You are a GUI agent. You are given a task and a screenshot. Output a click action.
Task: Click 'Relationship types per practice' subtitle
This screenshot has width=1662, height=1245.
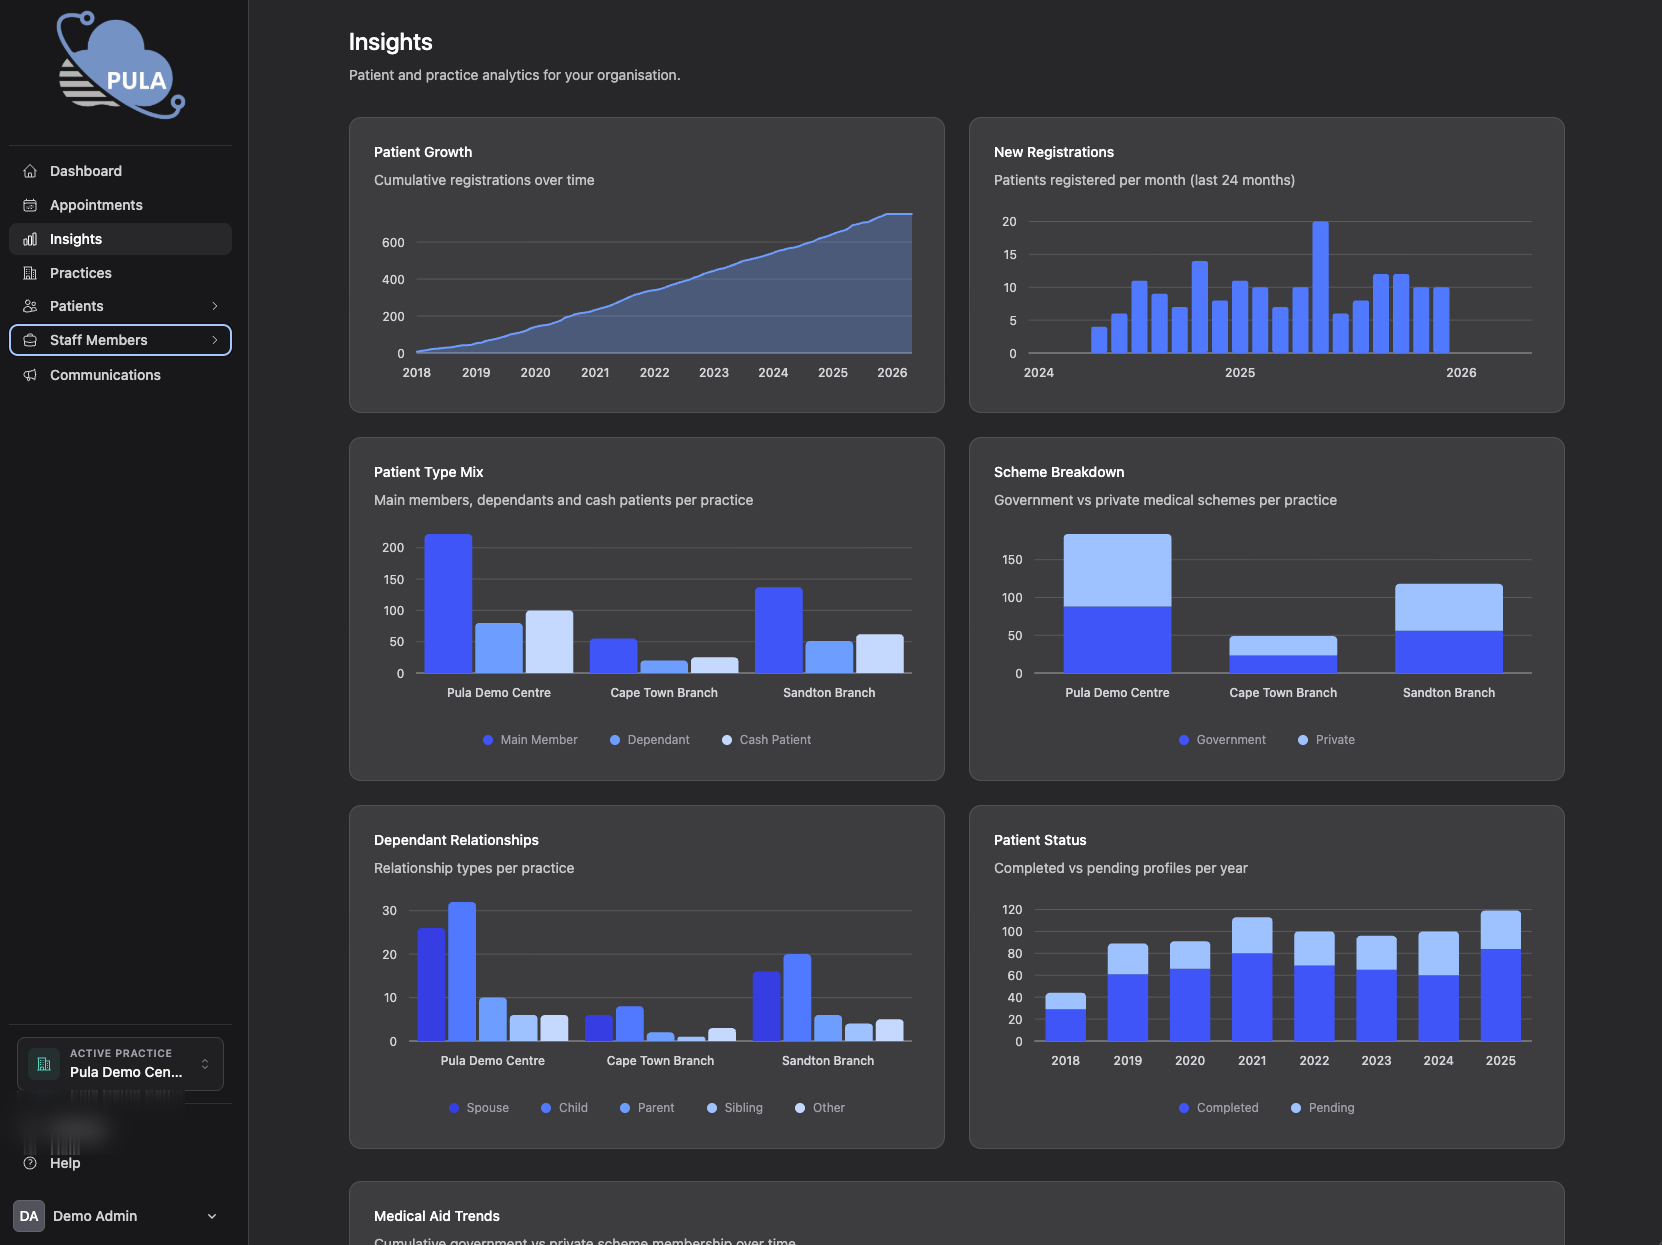474,868
